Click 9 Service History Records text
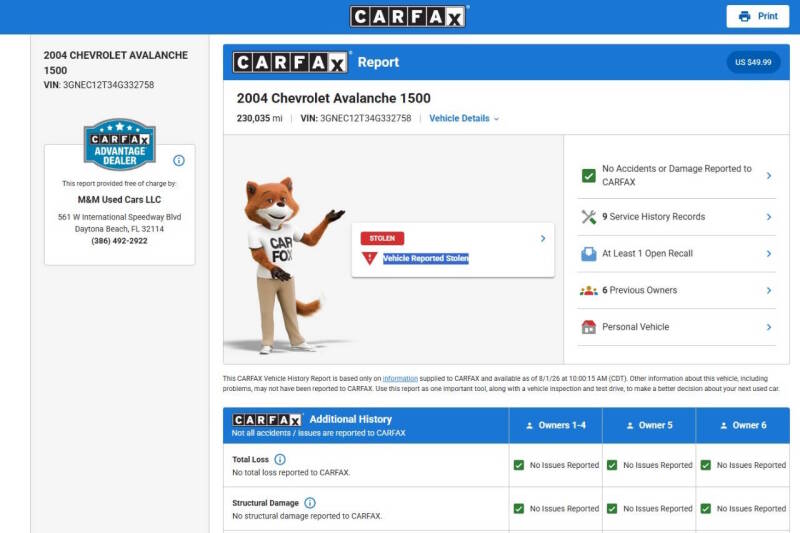 coord(654,217)
